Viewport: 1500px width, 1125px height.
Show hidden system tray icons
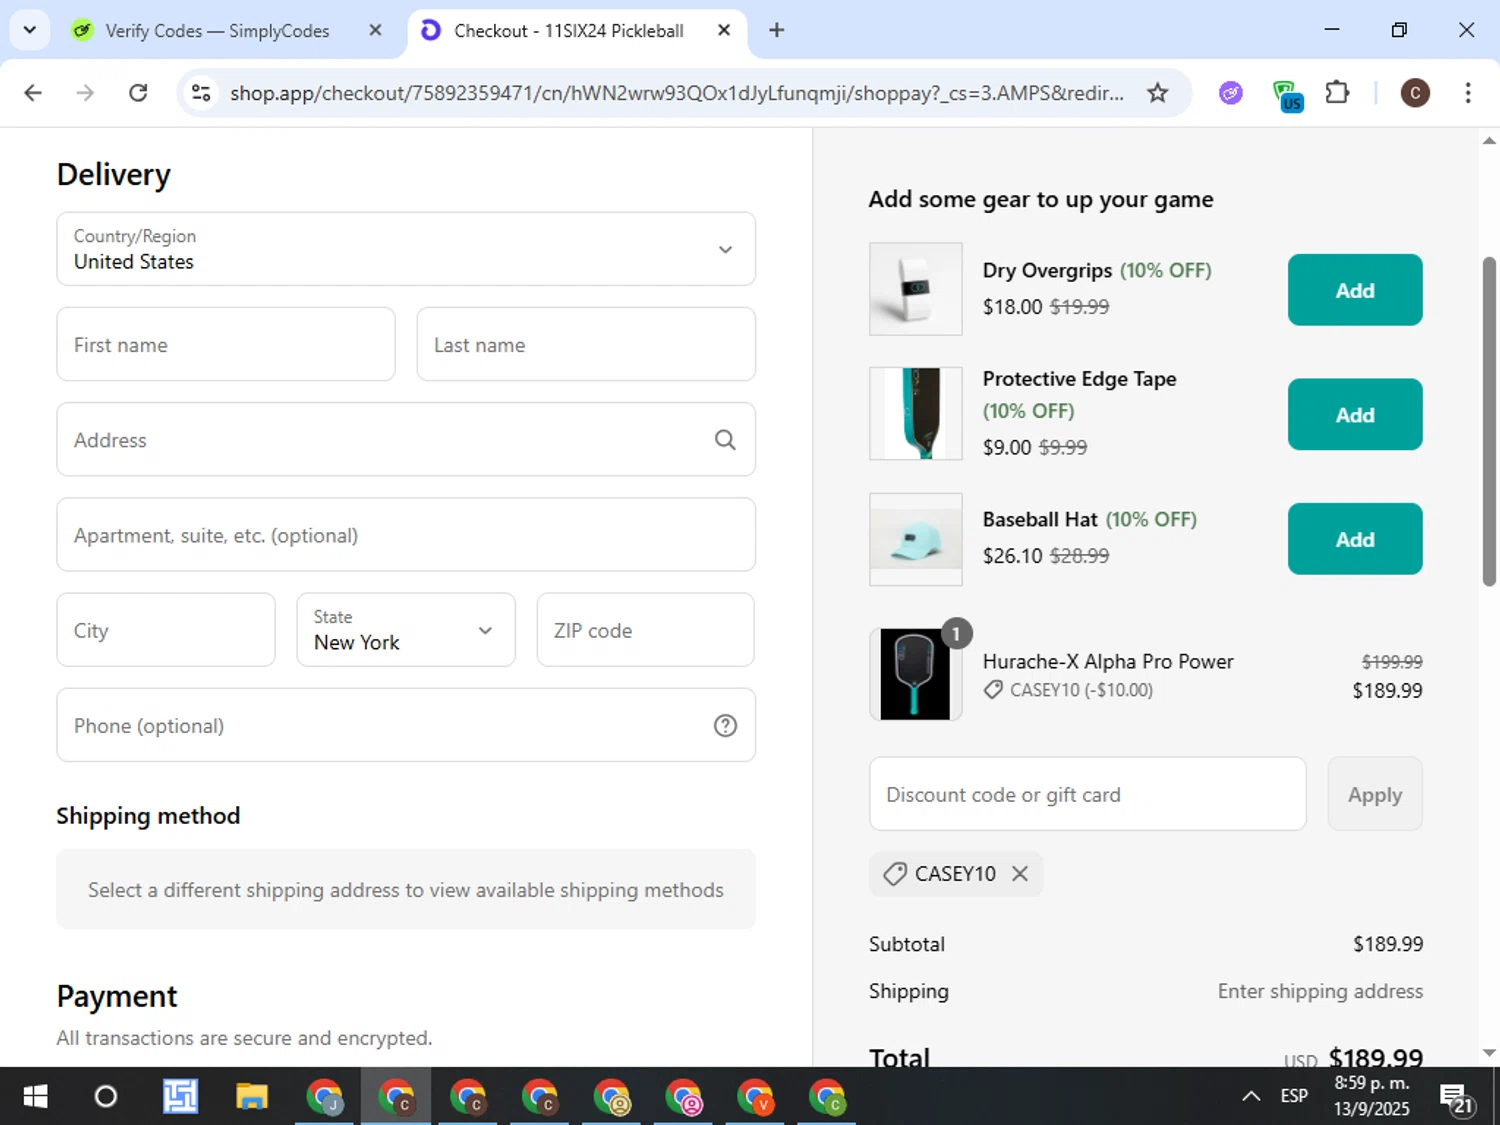(1250, 1097)
